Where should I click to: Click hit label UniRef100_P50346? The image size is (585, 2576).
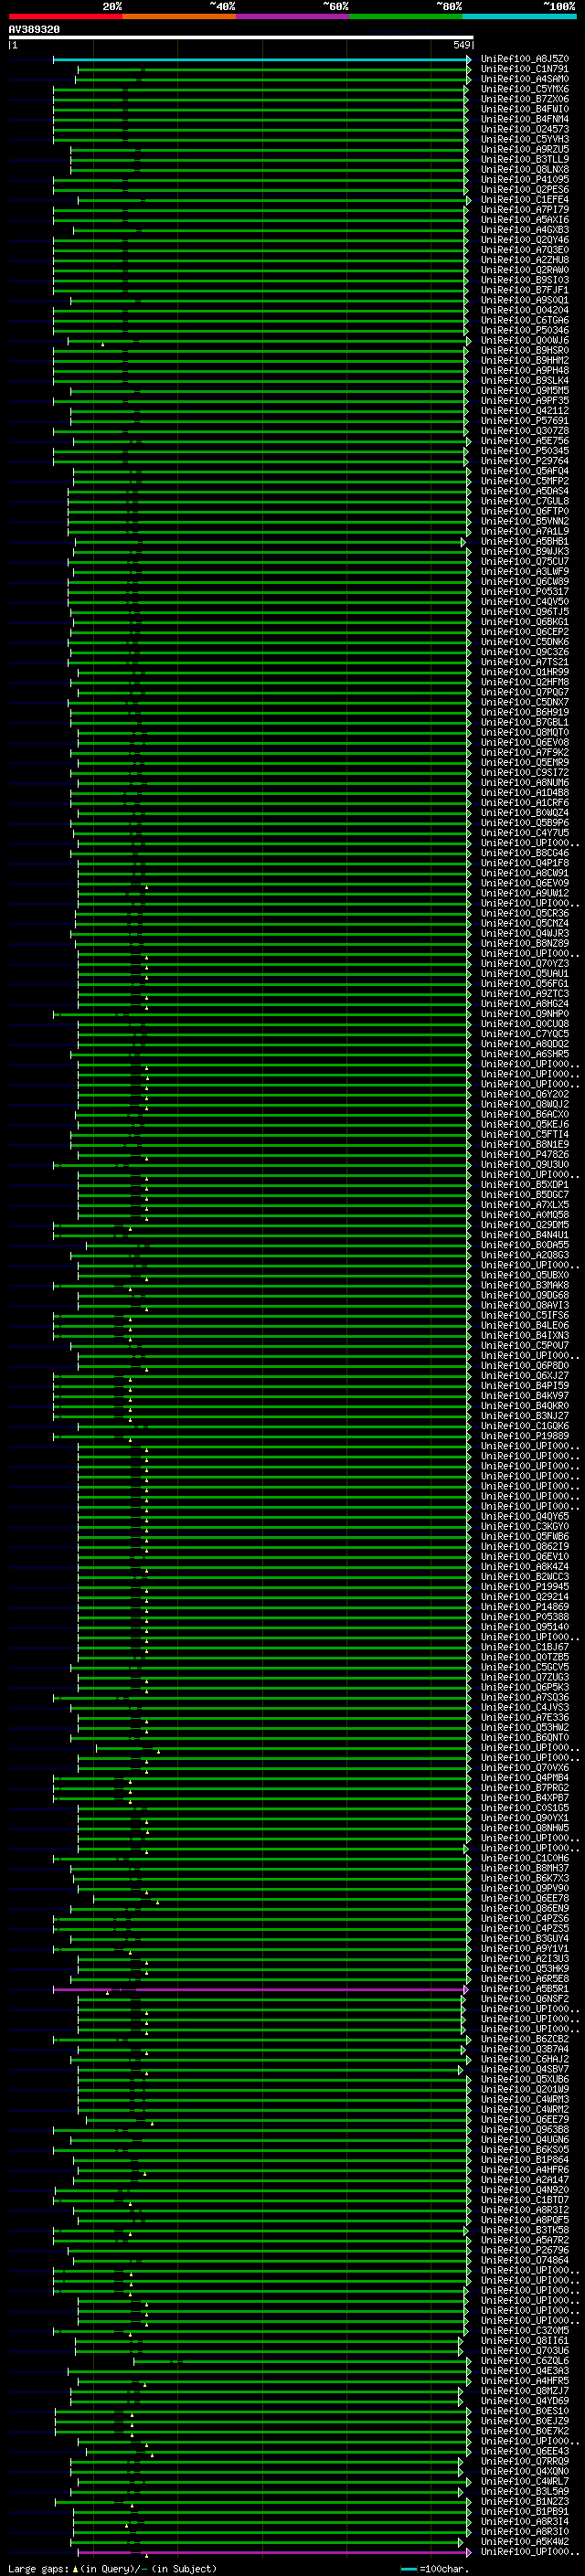(x=525, y=330)
